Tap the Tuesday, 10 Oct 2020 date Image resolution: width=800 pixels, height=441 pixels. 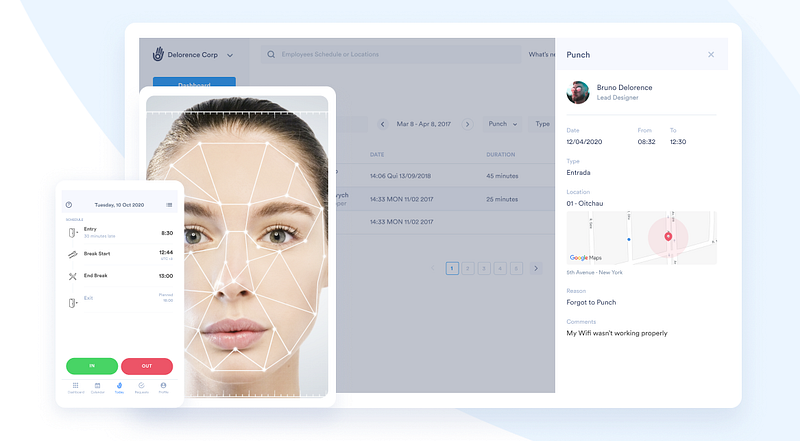[x=119, y=205]
